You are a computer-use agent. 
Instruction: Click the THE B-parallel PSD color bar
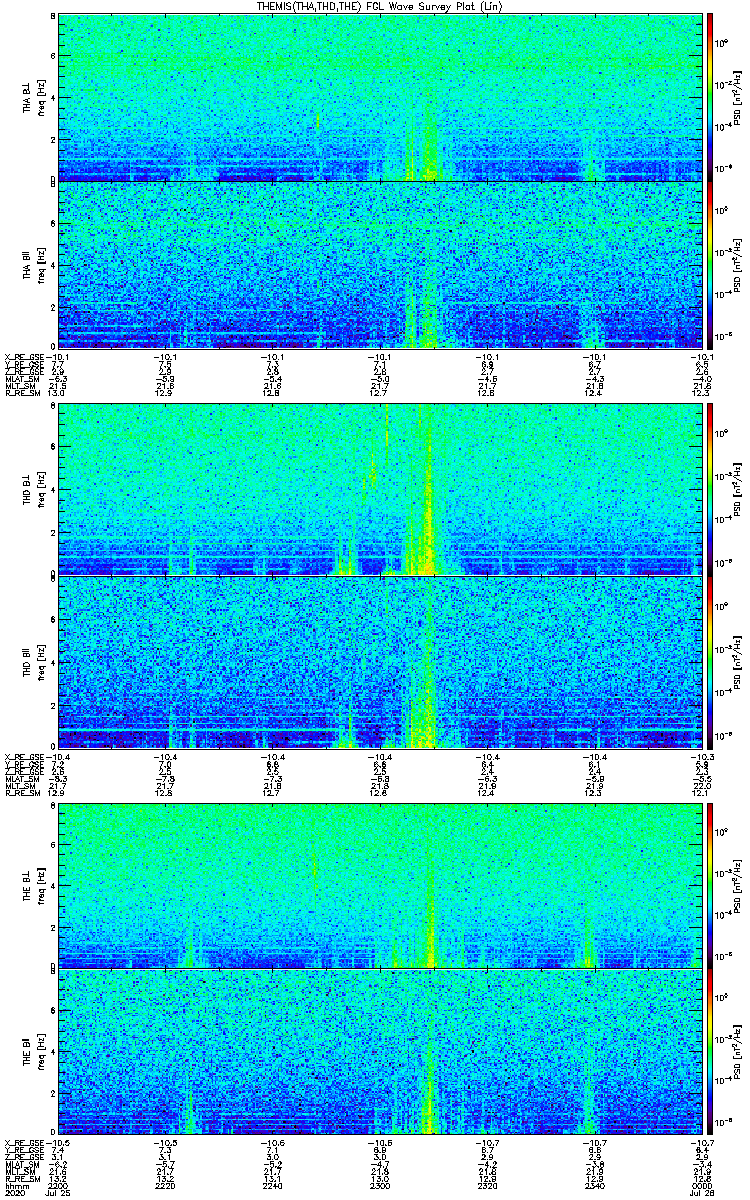click(711, 1052)
